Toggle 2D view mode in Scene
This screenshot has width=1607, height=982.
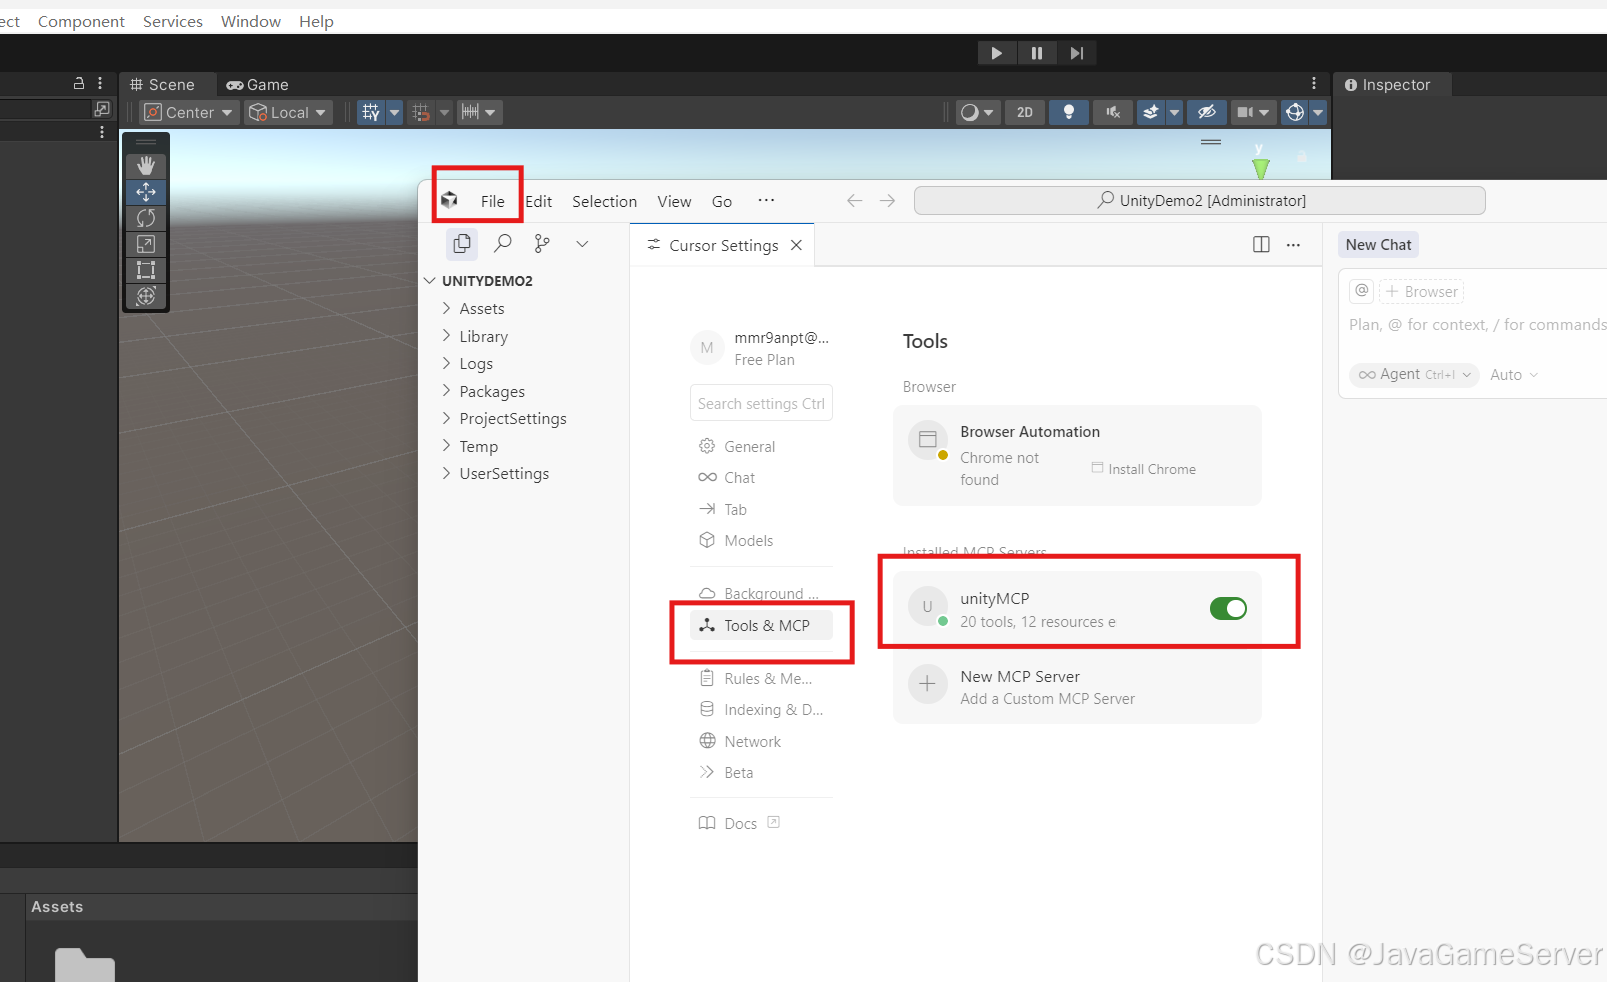pyautogui.click(x=1025, y=112)
